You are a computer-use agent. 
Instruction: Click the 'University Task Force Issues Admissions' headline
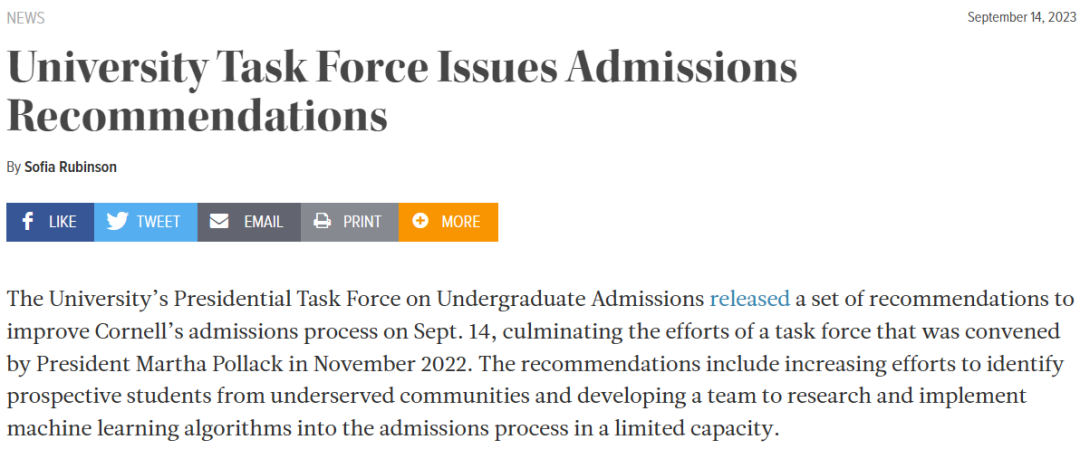click(402, 68)
